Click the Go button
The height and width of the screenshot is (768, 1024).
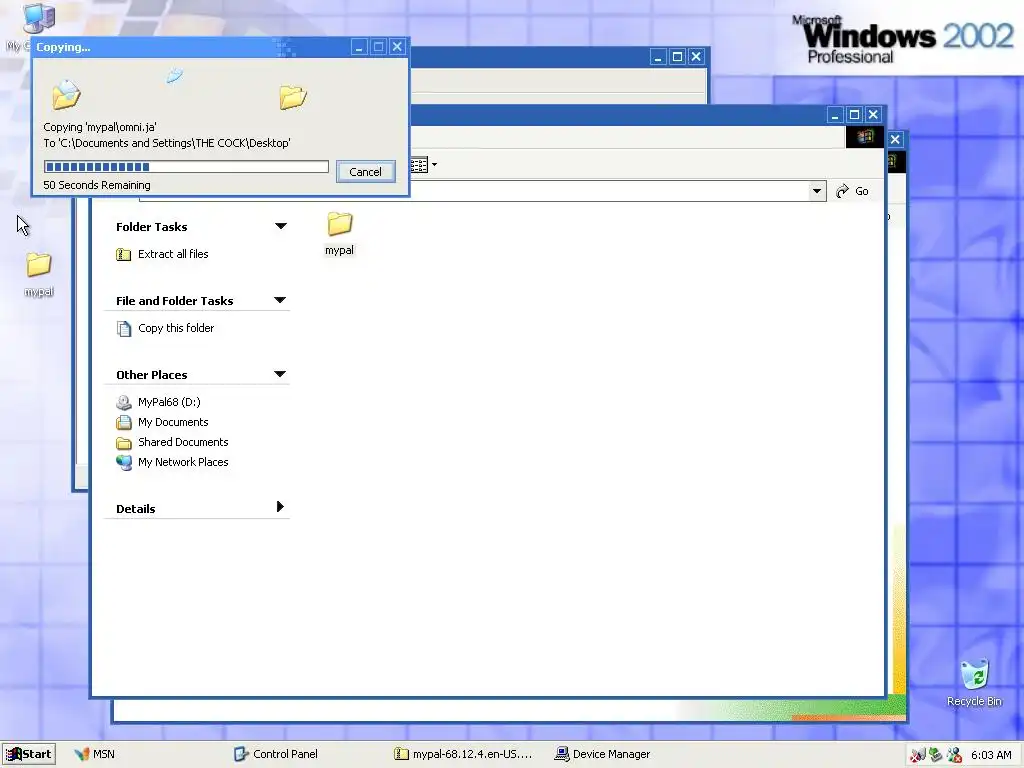coord(852,191)
